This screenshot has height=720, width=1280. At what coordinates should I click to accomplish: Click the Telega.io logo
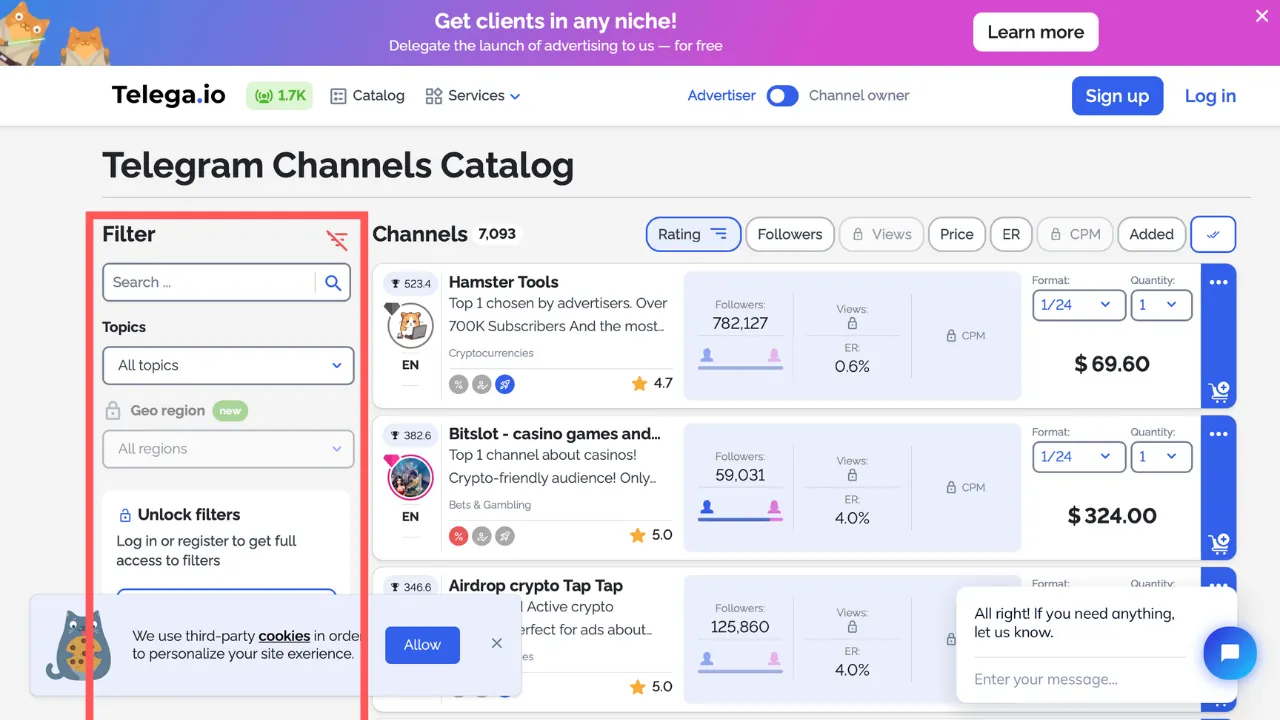tap(169, 95)
